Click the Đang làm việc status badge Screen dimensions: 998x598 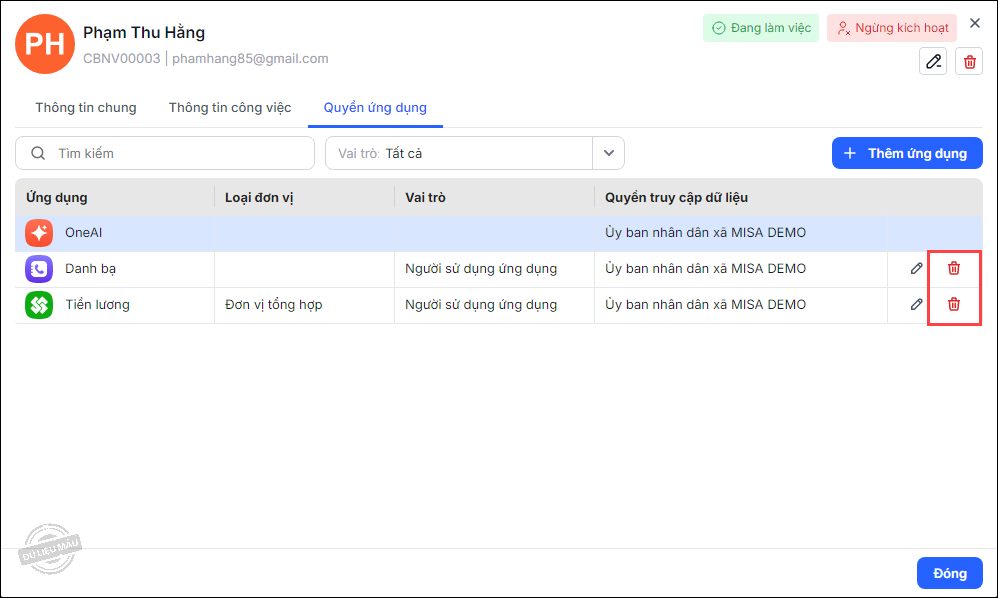pyautogui.click(x=761, y=28)
